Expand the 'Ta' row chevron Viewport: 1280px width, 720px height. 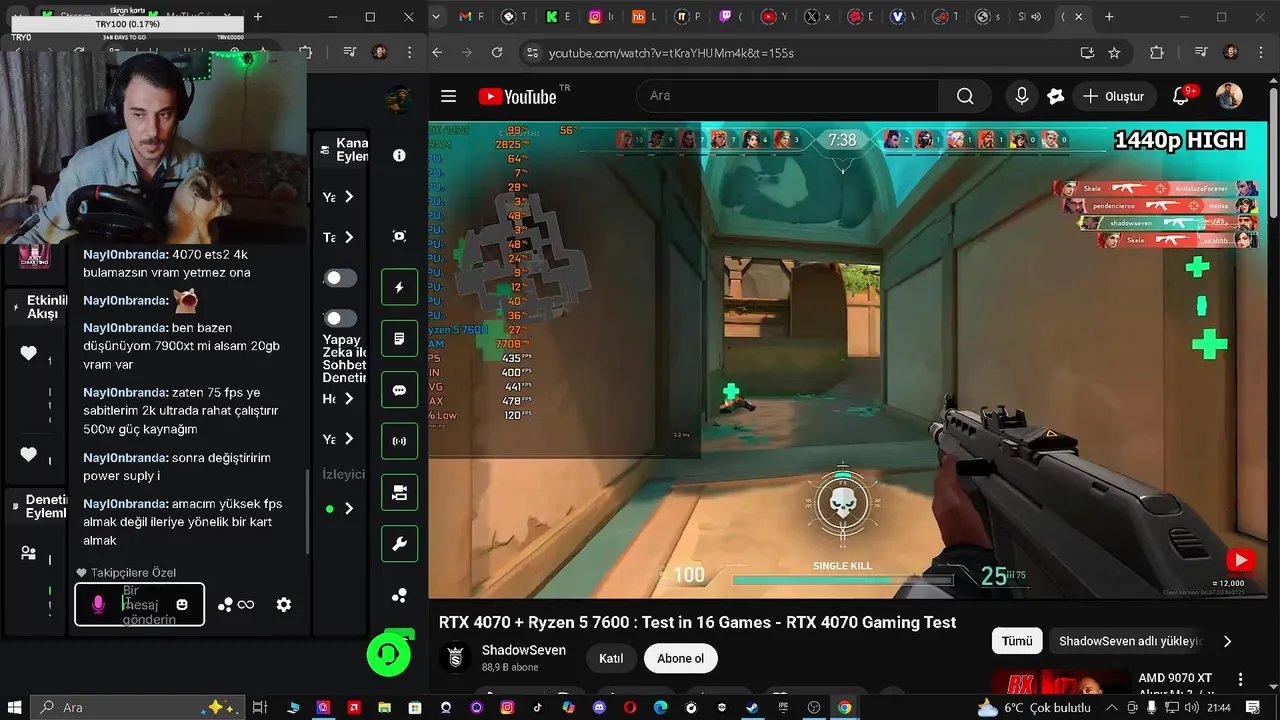coord(349,237)
